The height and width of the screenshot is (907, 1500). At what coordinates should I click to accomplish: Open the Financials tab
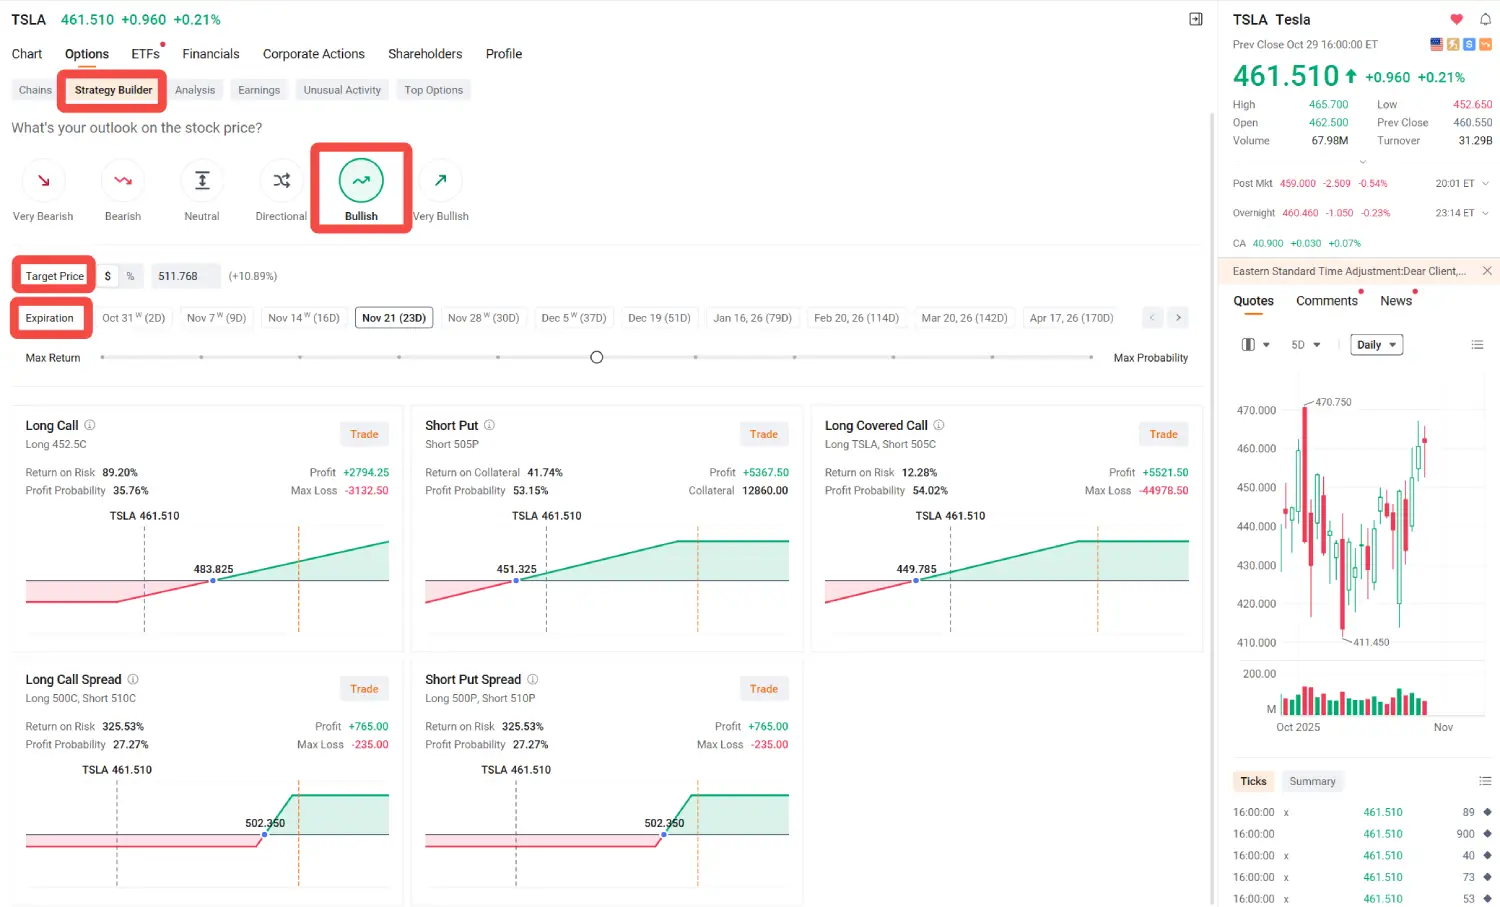211,54
